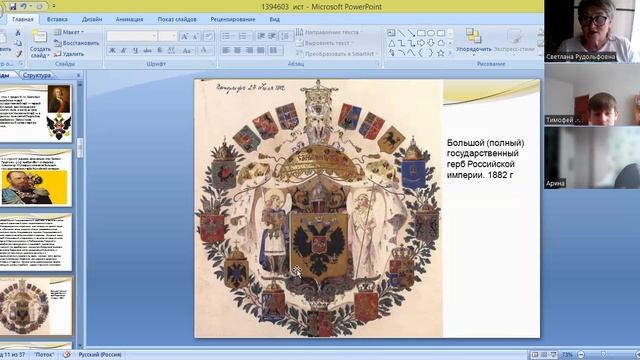Decrease font size with the small A button
The width and height of the screenshot is (640, 360).
(196, 36)
